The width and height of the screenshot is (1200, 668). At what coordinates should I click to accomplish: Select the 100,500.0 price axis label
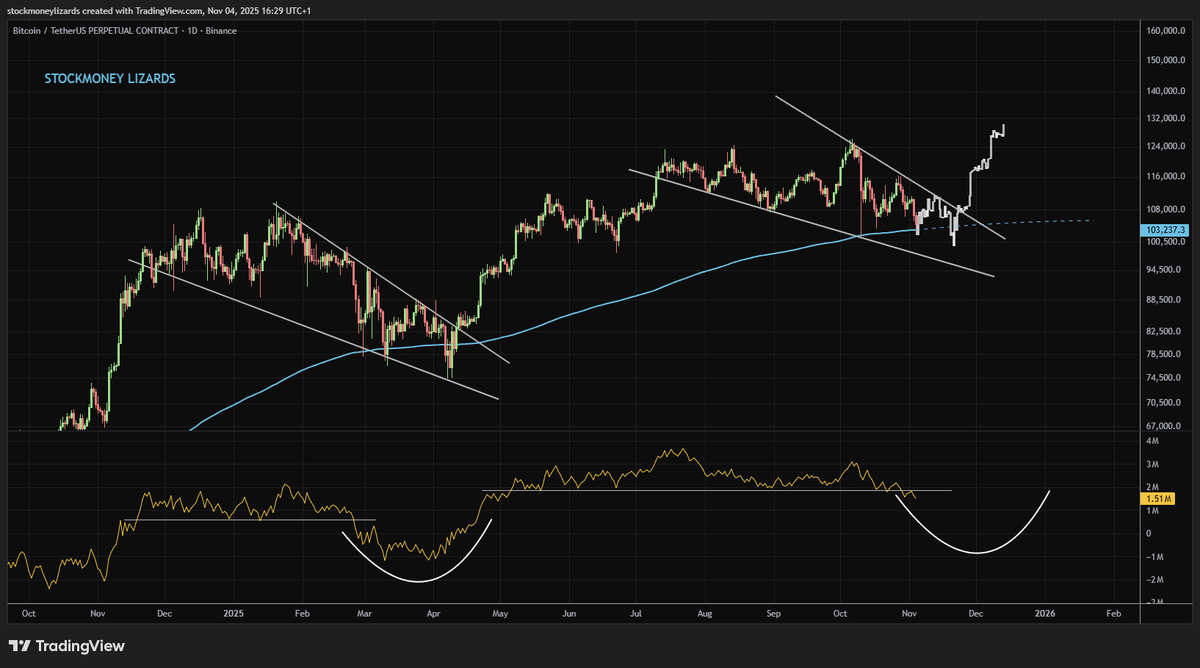(x=1166, y=242)
